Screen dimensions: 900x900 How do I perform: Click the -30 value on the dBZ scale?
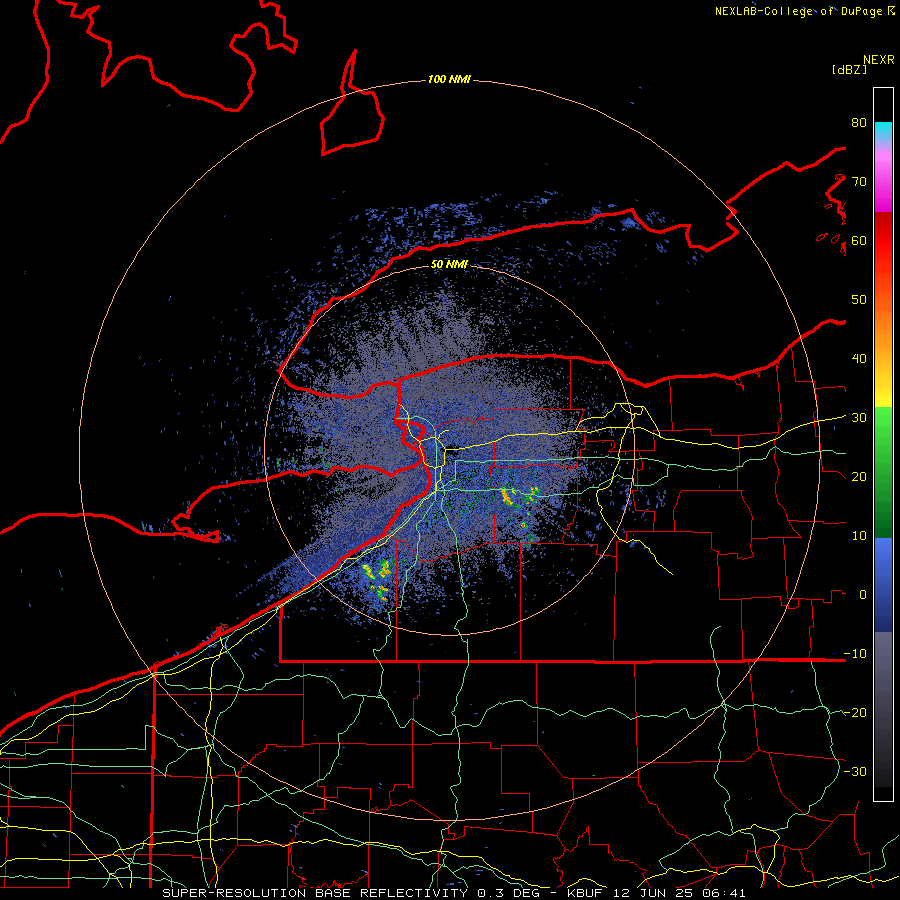click(x=855, y=772)
